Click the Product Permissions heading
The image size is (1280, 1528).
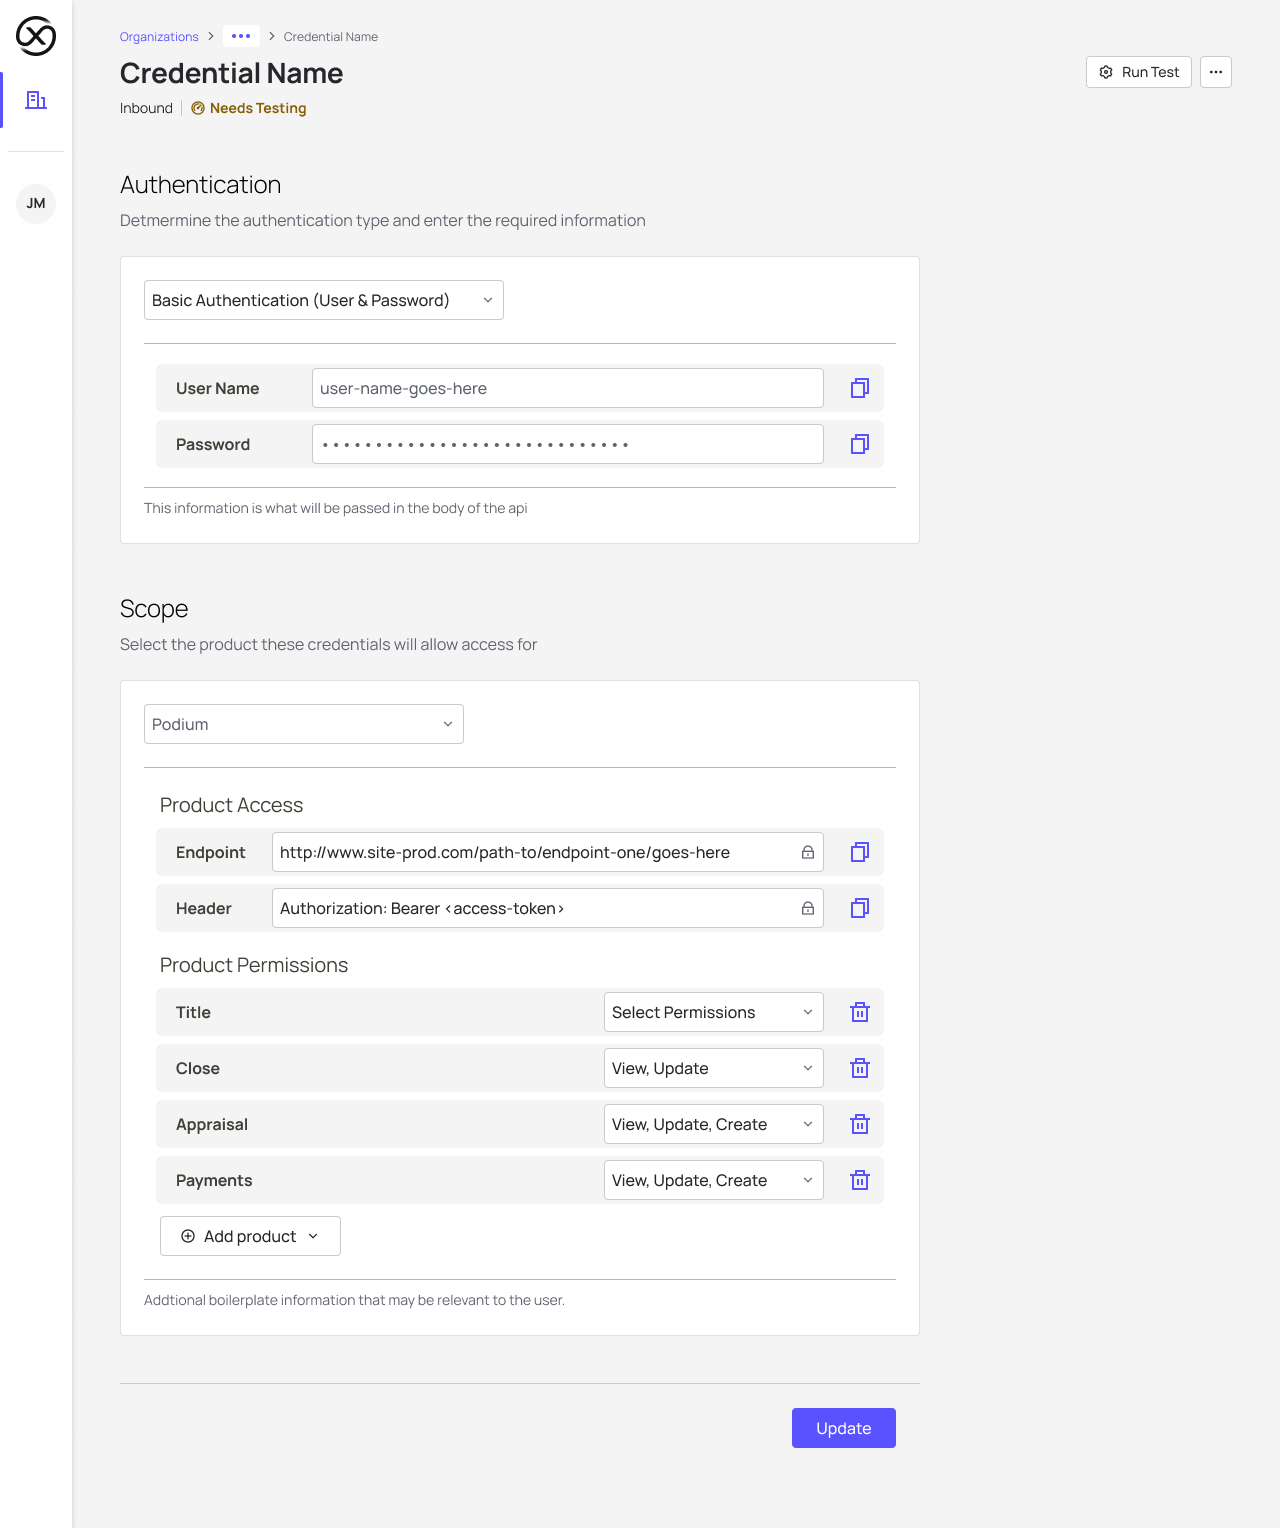point(254,965)
